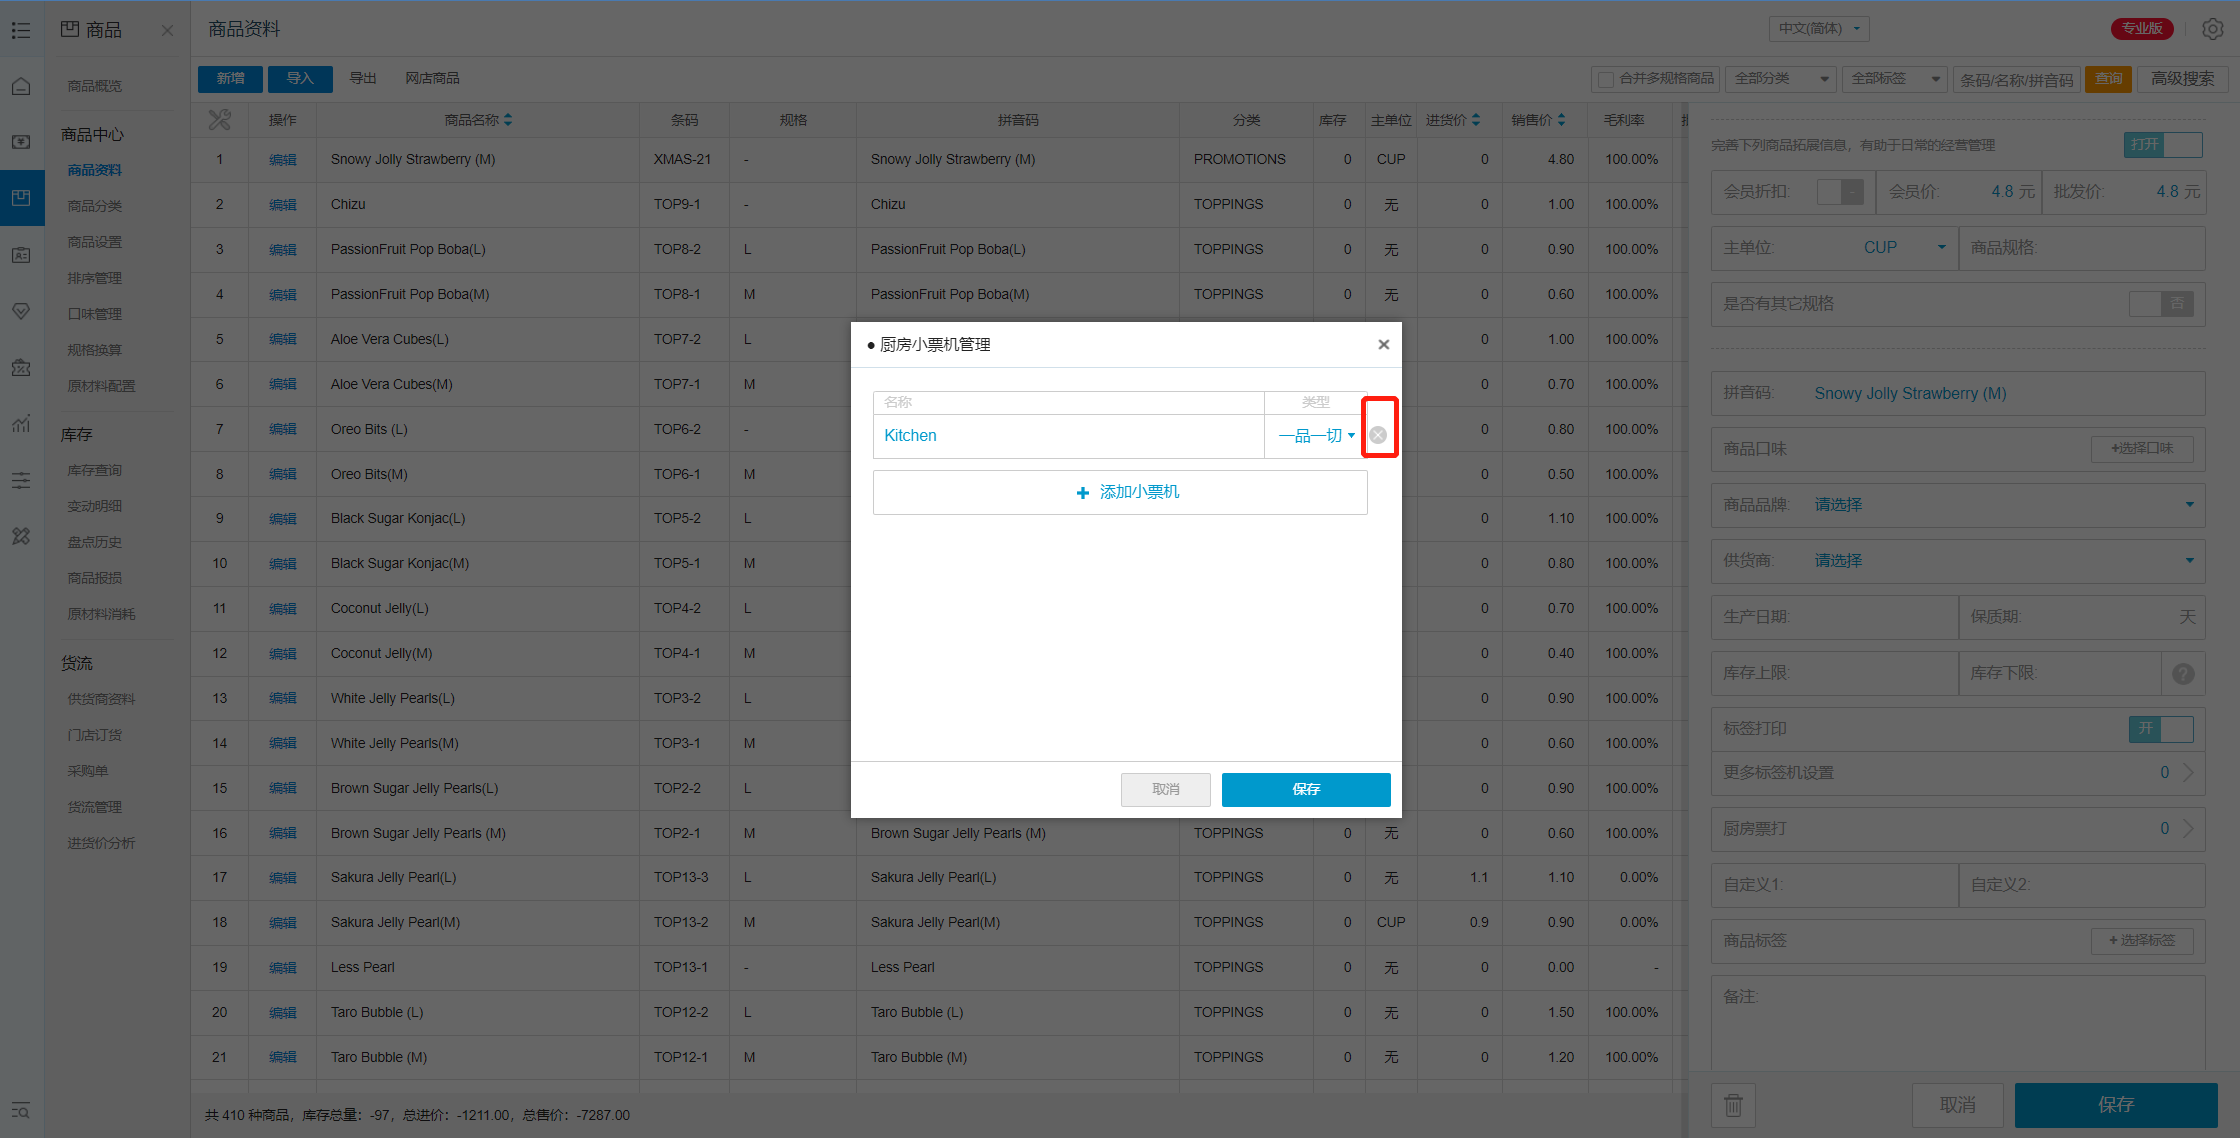Click the trash delete icon bottom panel
The height and width of the screenshot is (1138, 2240).
(x=1733, y=1105)
